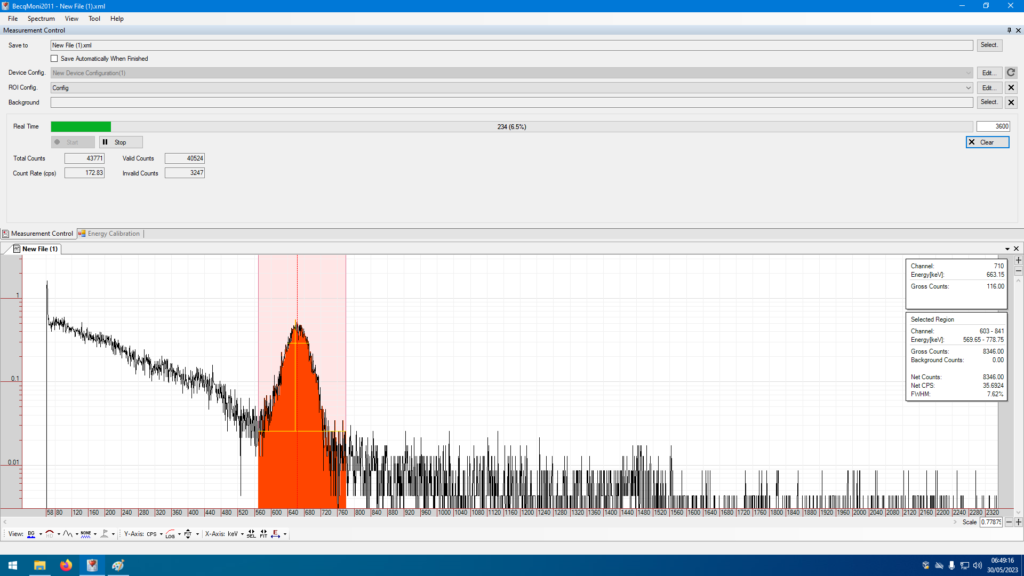Click the HD arc view icon
The image size is (1024, 576).
50,534
